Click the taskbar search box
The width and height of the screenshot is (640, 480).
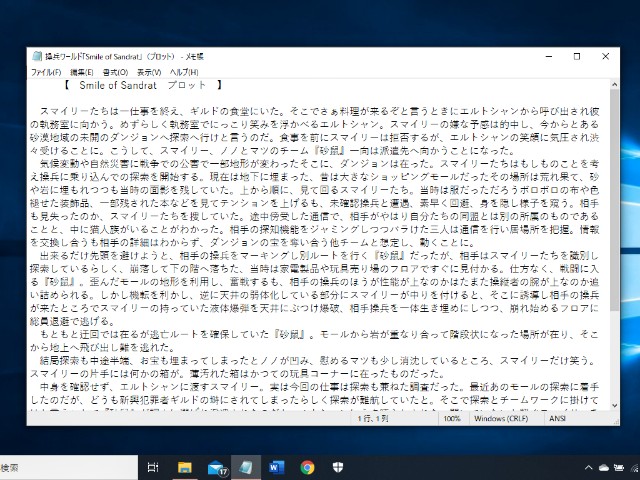pyautogui.click(x=69, y=468)
